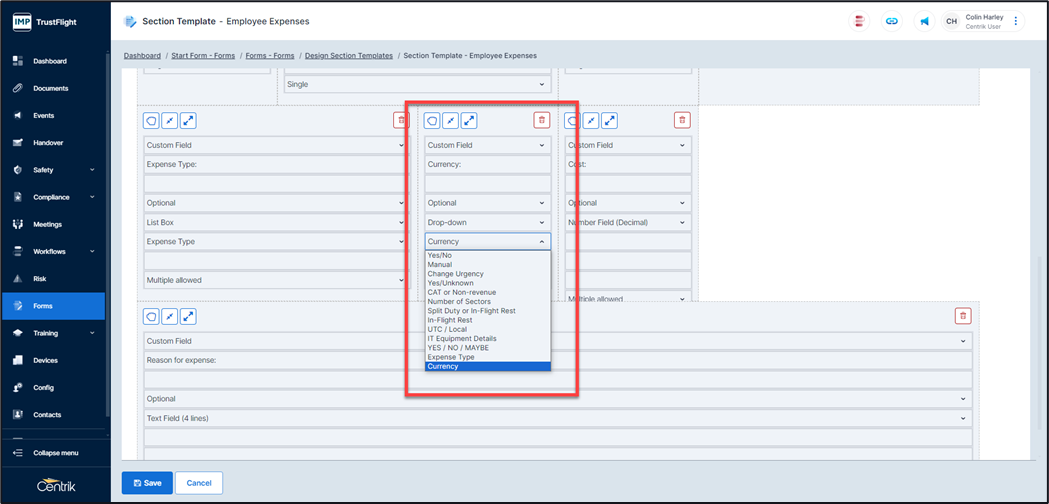1049x504 pixels.
Task: Open the List Box field type dropdown
Action: click(275, 222)
